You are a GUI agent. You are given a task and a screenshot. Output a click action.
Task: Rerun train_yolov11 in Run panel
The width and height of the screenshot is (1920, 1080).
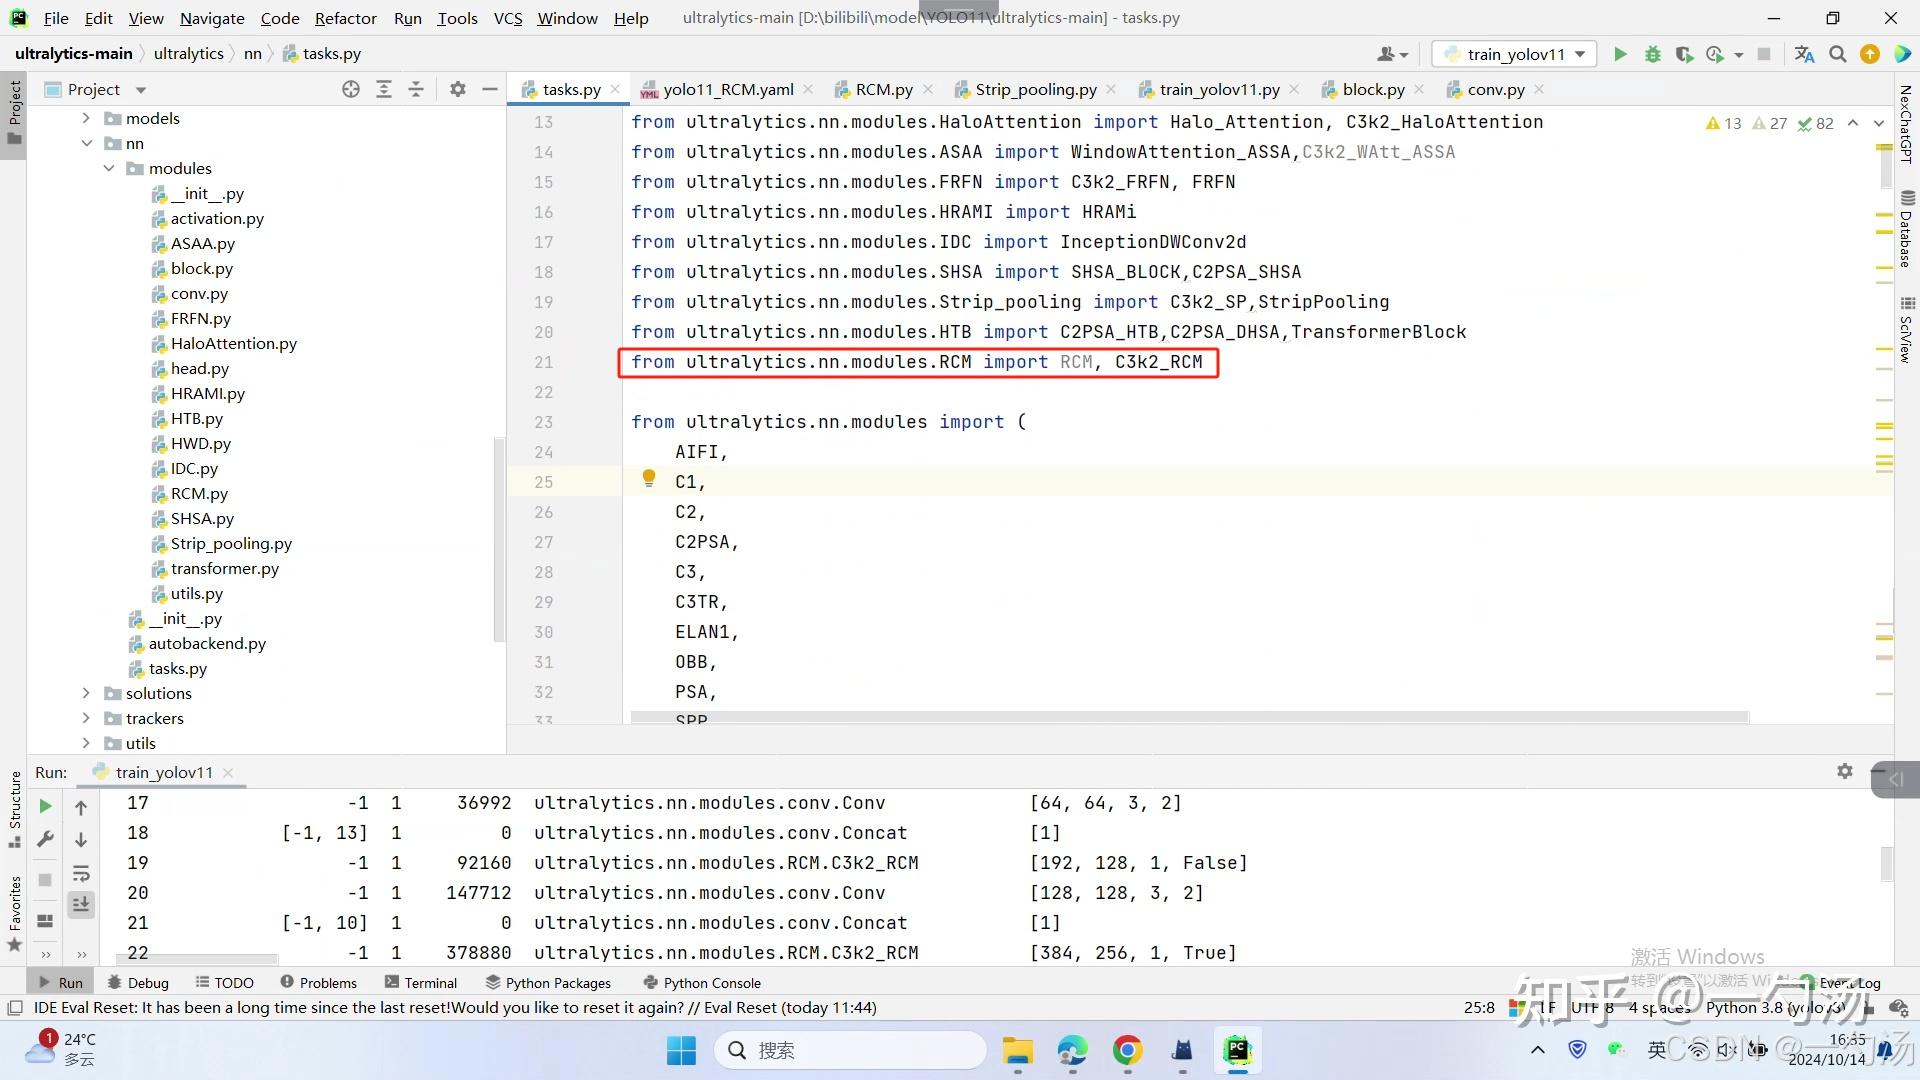point(45,806)
